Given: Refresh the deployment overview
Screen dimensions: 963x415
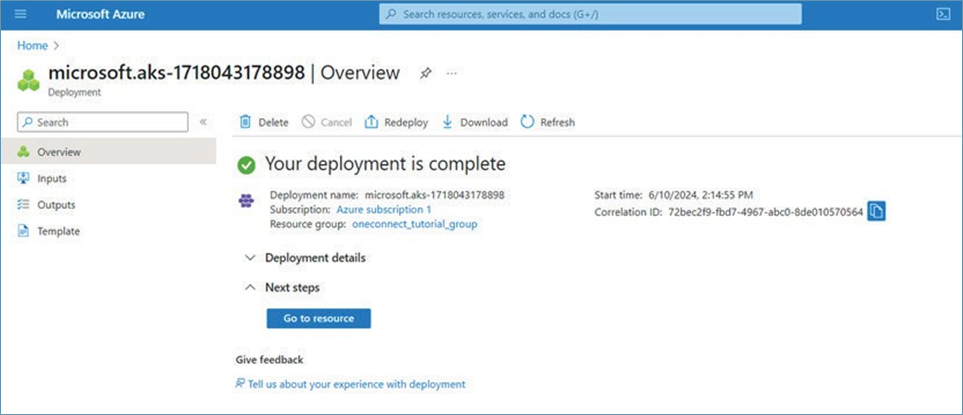Looking at the screenshot, I should tap(548, 122).
